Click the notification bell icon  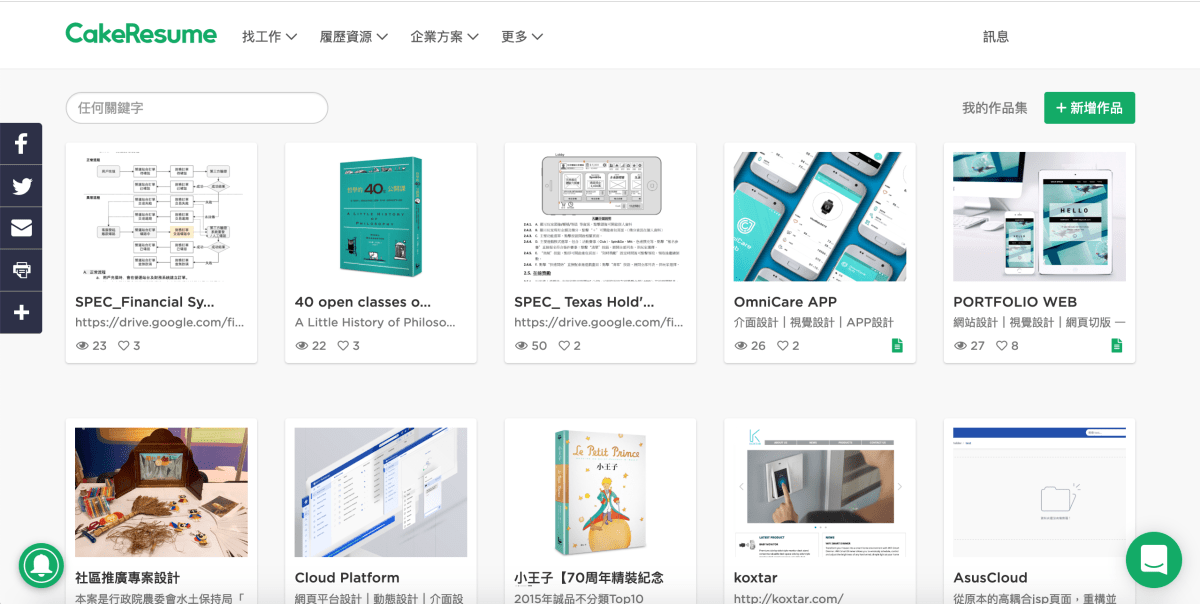(x=41, y=566)
